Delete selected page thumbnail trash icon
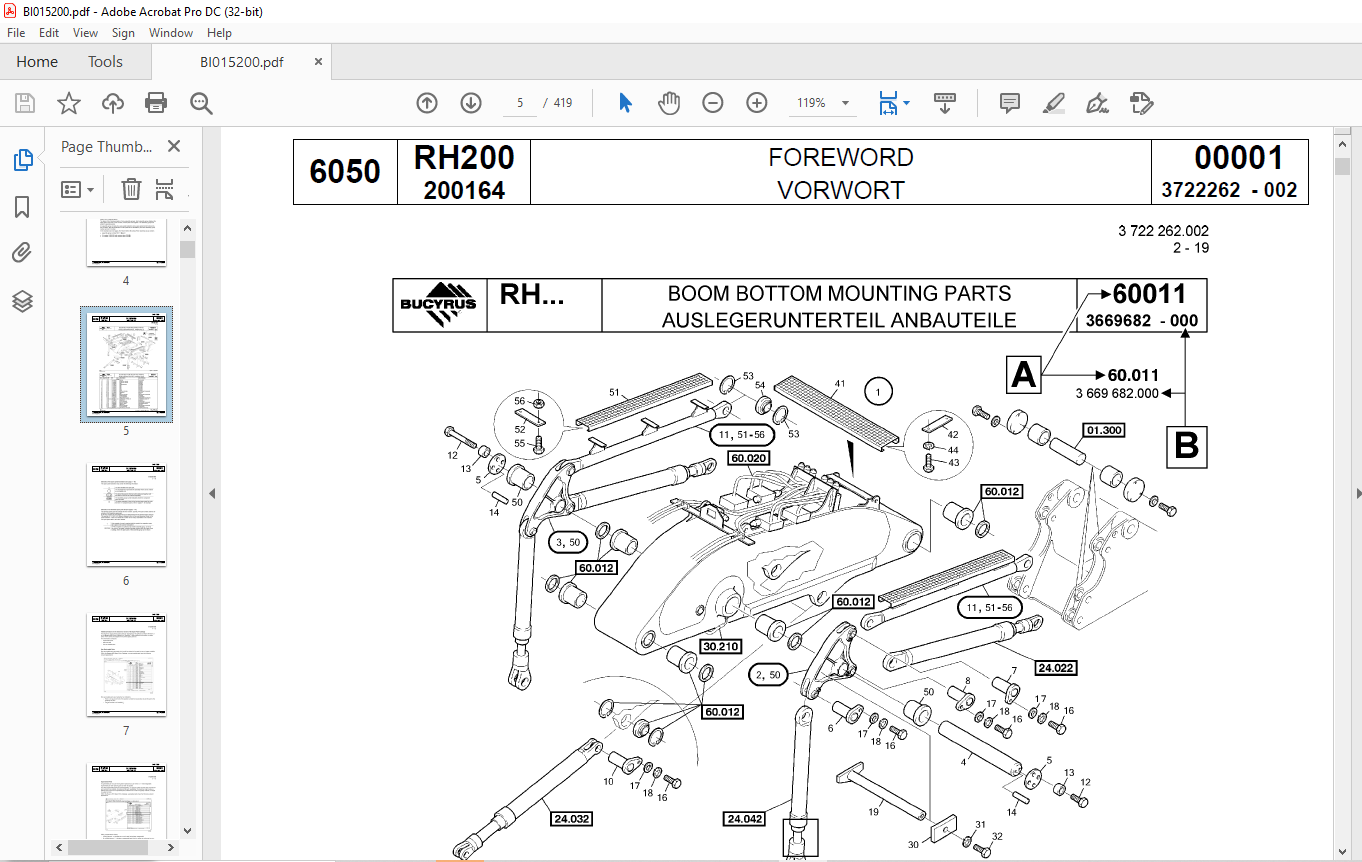Image resolution: width=1362 pixels, height=862 pixels. coord(131,189)
